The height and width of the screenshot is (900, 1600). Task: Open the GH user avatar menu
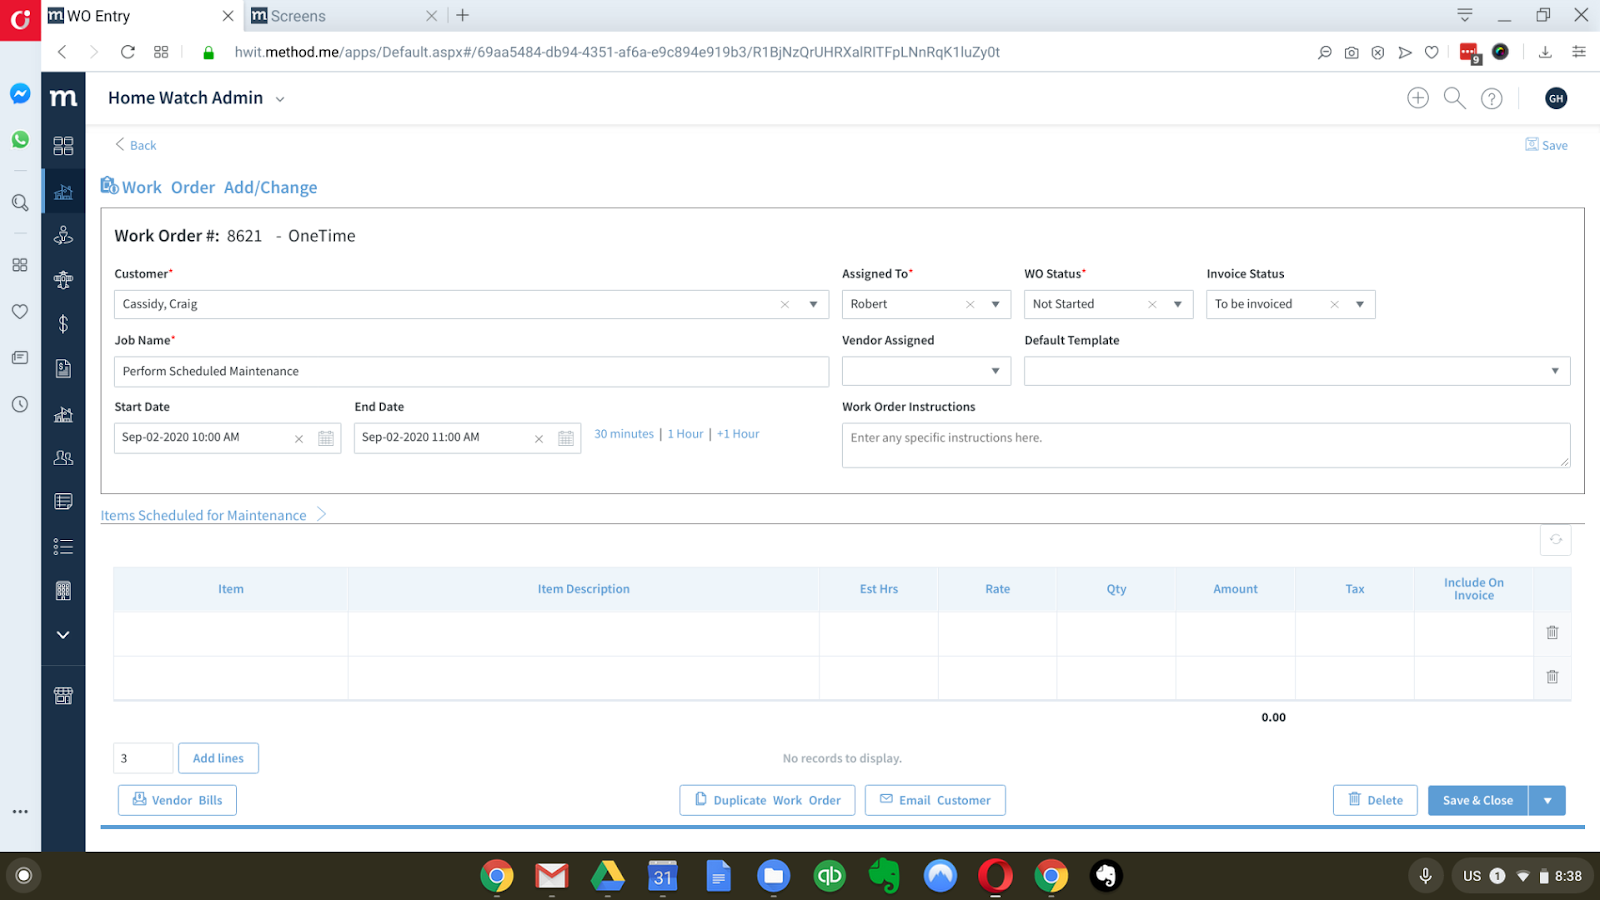pyautogui.click(x=1556, y=98)
